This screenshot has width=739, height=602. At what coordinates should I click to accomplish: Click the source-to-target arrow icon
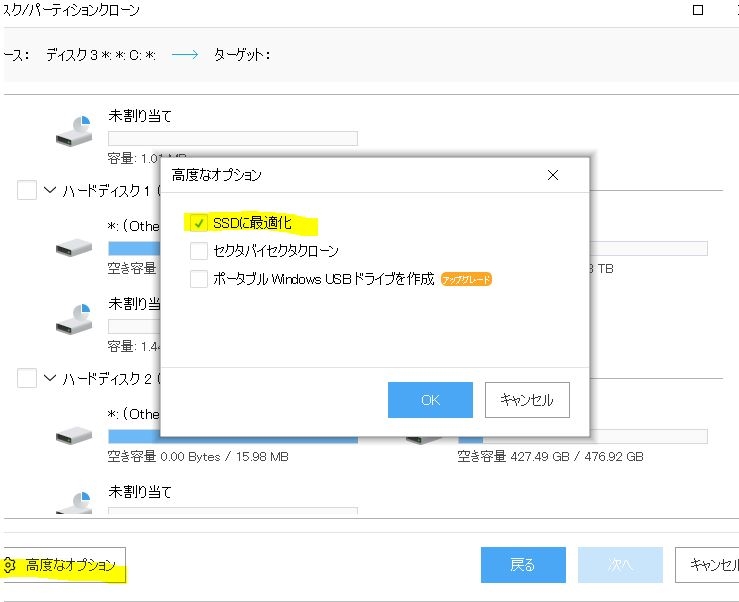(x=185, y=55)
